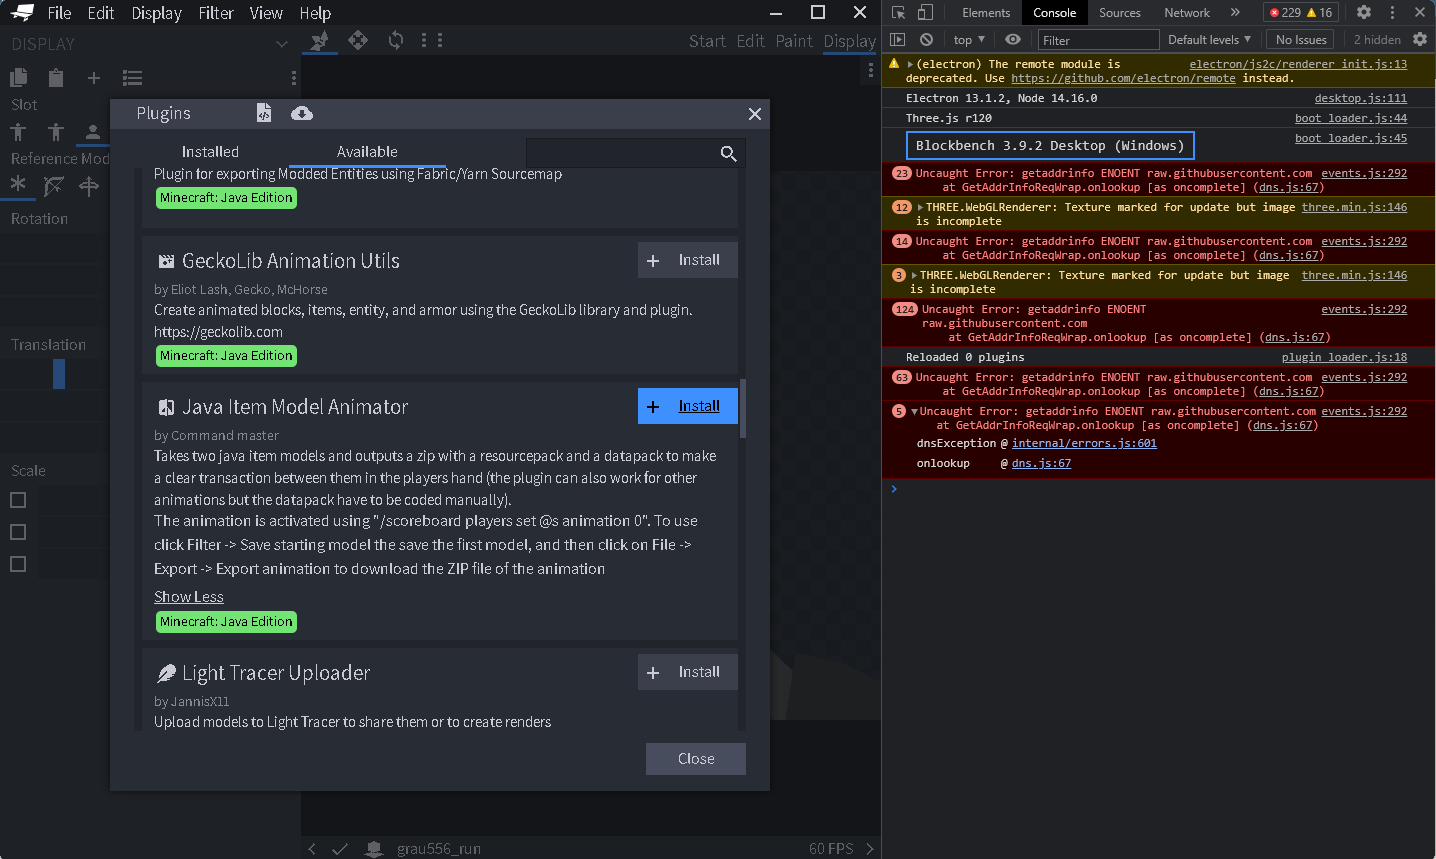Select the paste display settings icon
This screenshot has height=859, width=1436.
[x=55, y=76]
